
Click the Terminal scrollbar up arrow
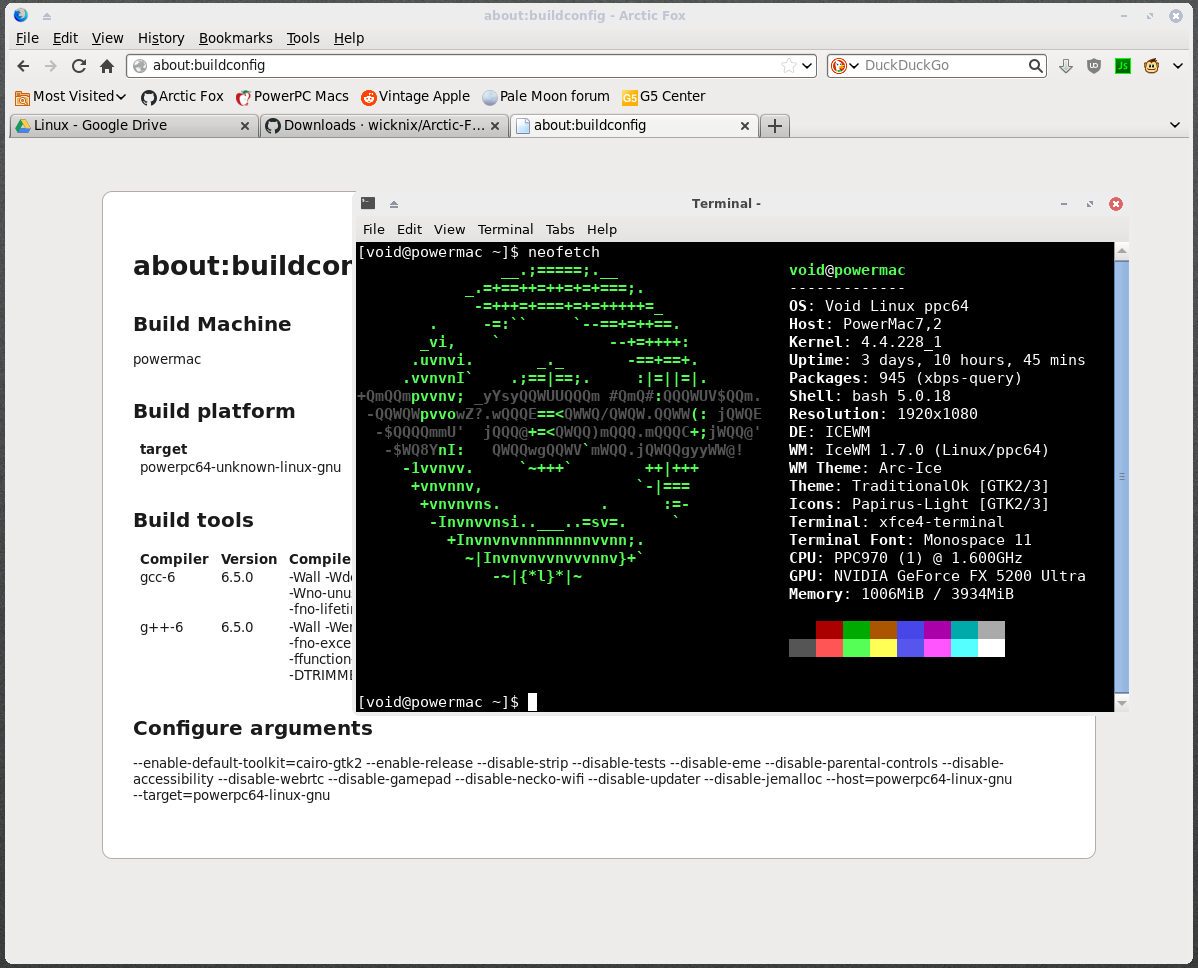point(1122,251)
